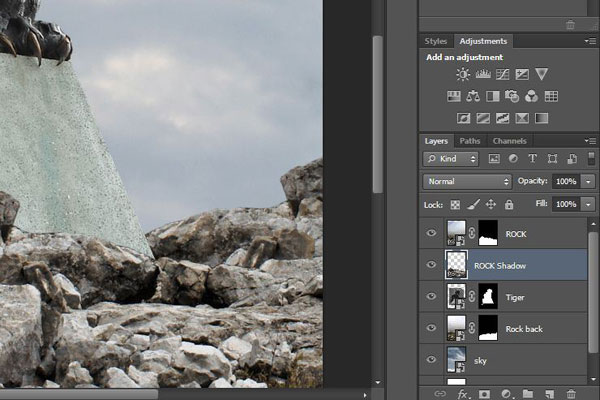Add a Color Balance adjustment
This screenshot has width=600, height=400.
click(472, 96)
